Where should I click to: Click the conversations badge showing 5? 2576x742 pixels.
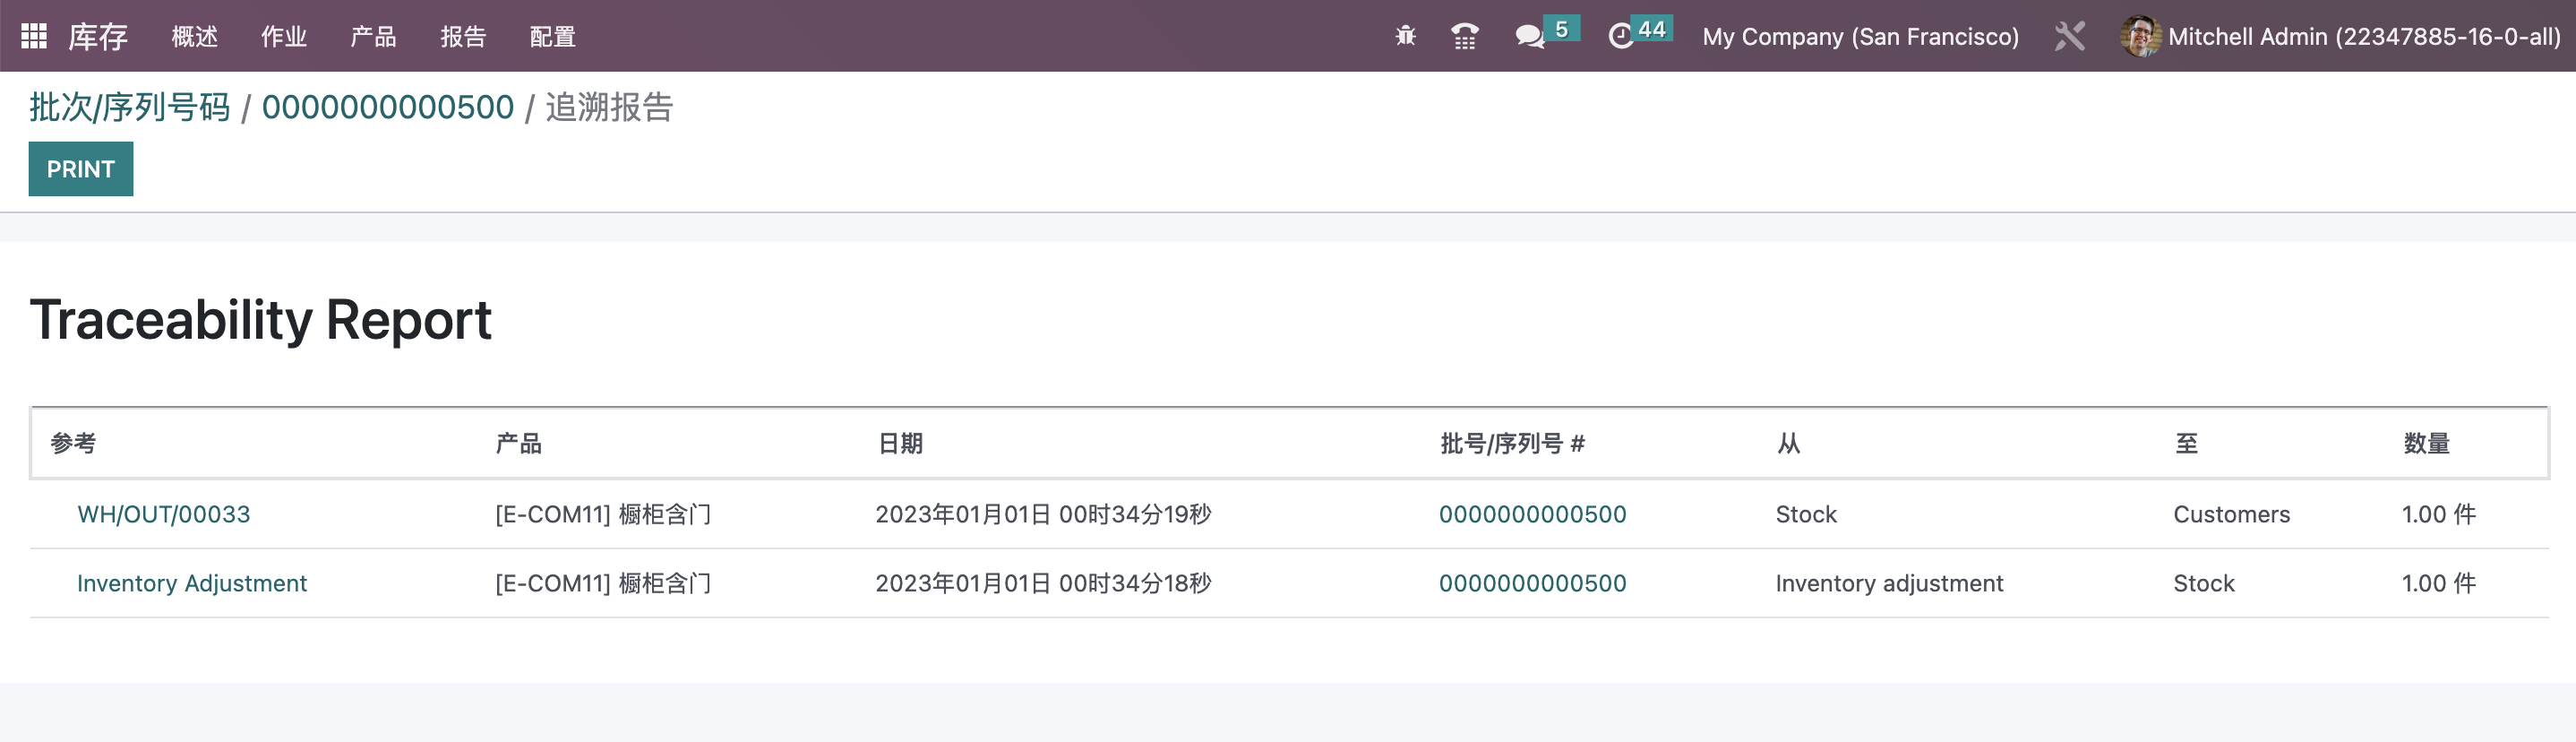(1561, 29)
